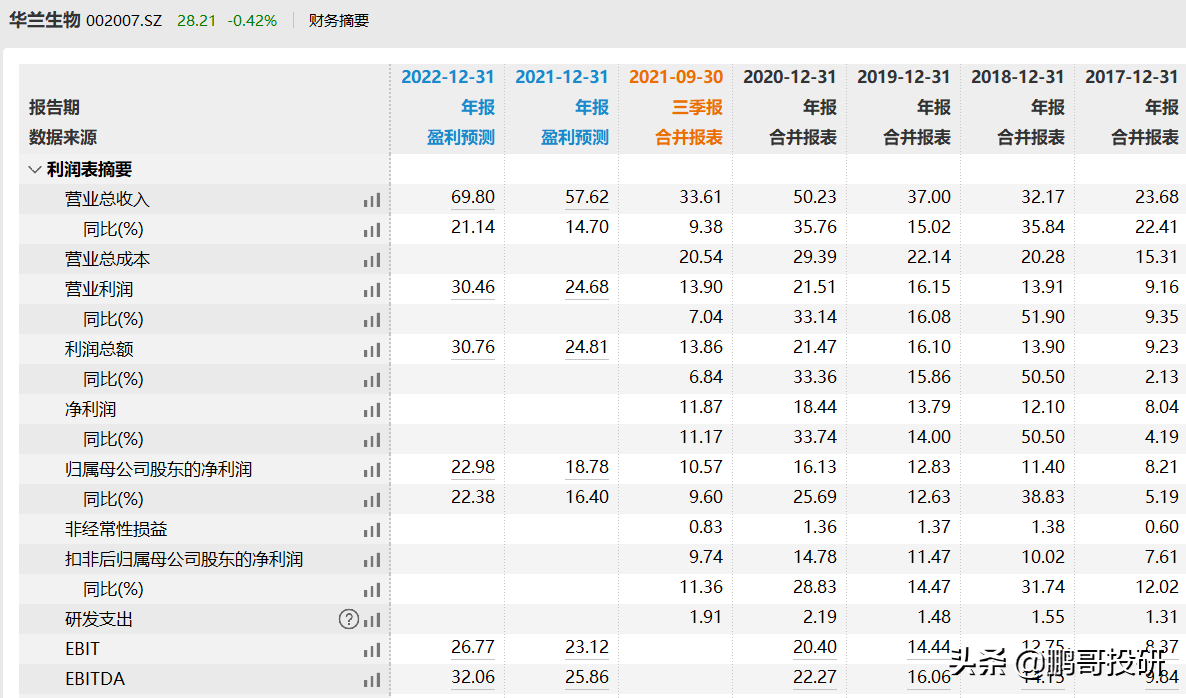
Task: Select the 2022-12-31 report column header
Action: tap(448, 77)
